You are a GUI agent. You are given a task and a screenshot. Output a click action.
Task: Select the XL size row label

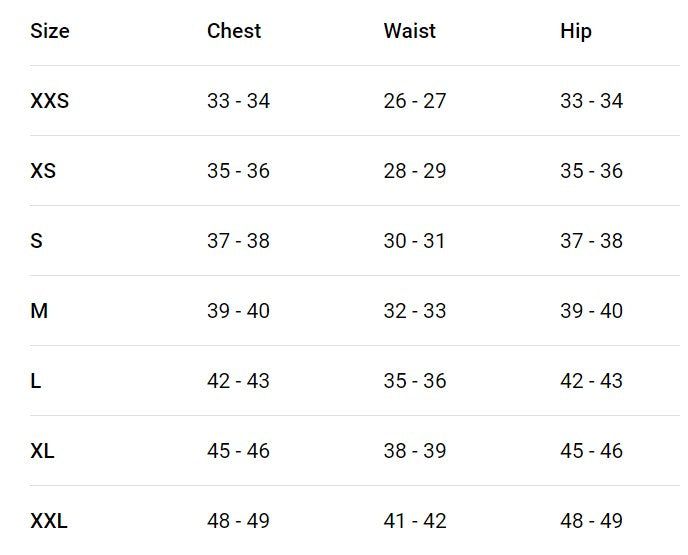(x=42, y=451)
